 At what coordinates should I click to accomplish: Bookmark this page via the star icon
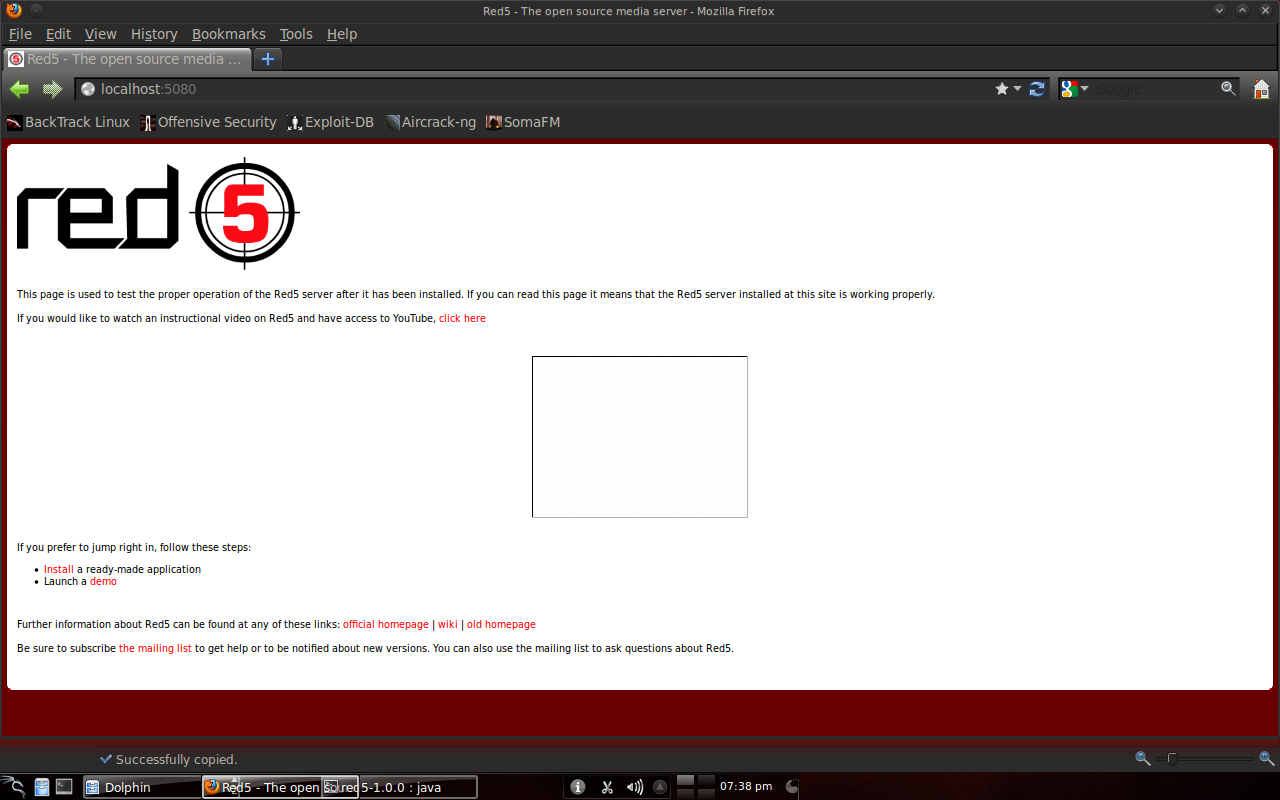click(1000, 88)
